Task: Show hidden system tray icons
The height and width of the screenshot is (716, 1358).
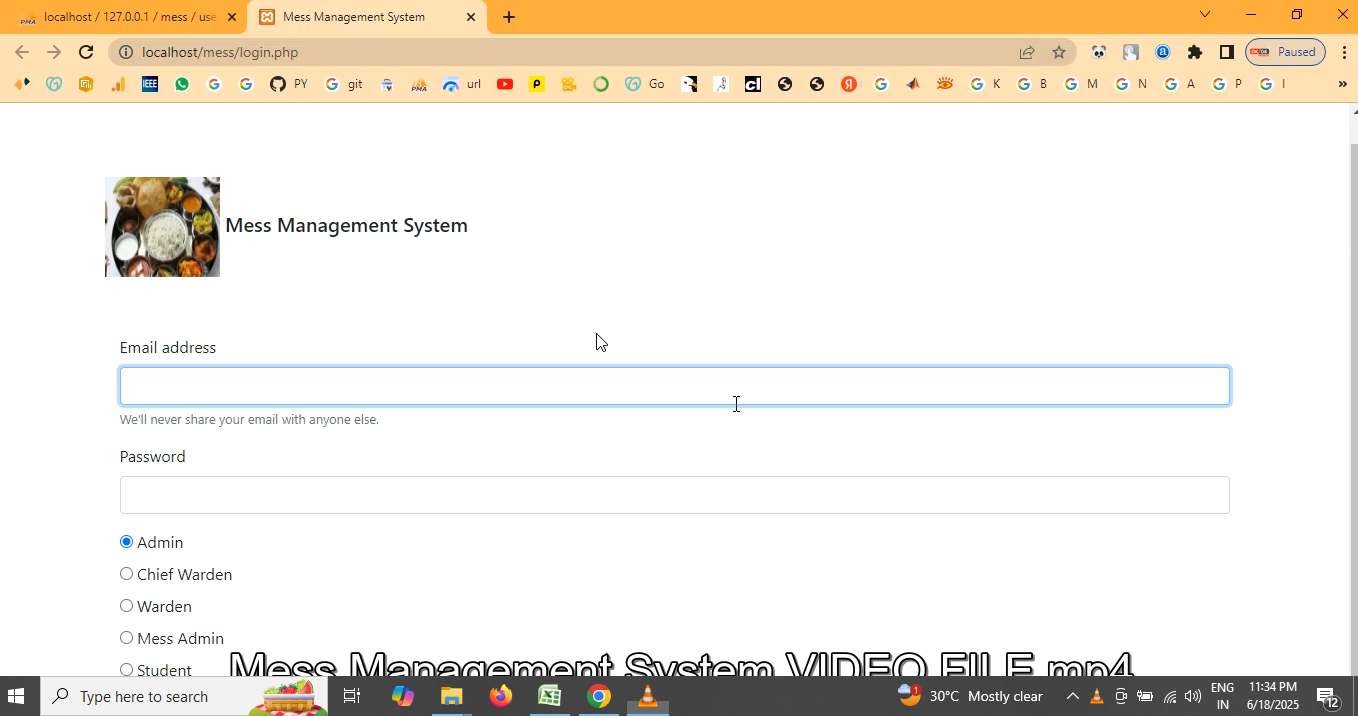Action: click(x=1072, y=696)
